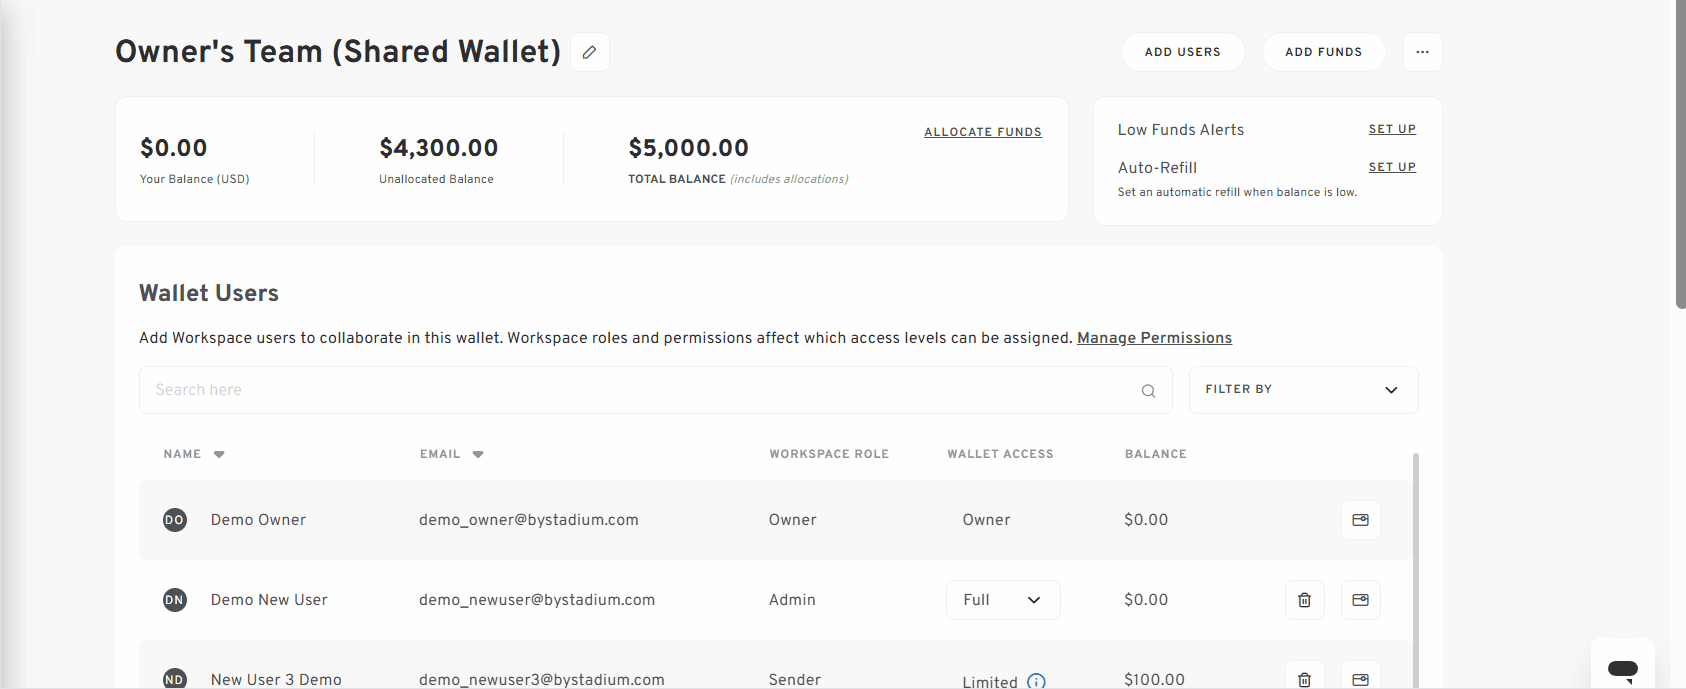The height and width of the screenshot is (689, 1686).
Task: Open payment card icon on Demo Owner row
Action: point(1360,519)
